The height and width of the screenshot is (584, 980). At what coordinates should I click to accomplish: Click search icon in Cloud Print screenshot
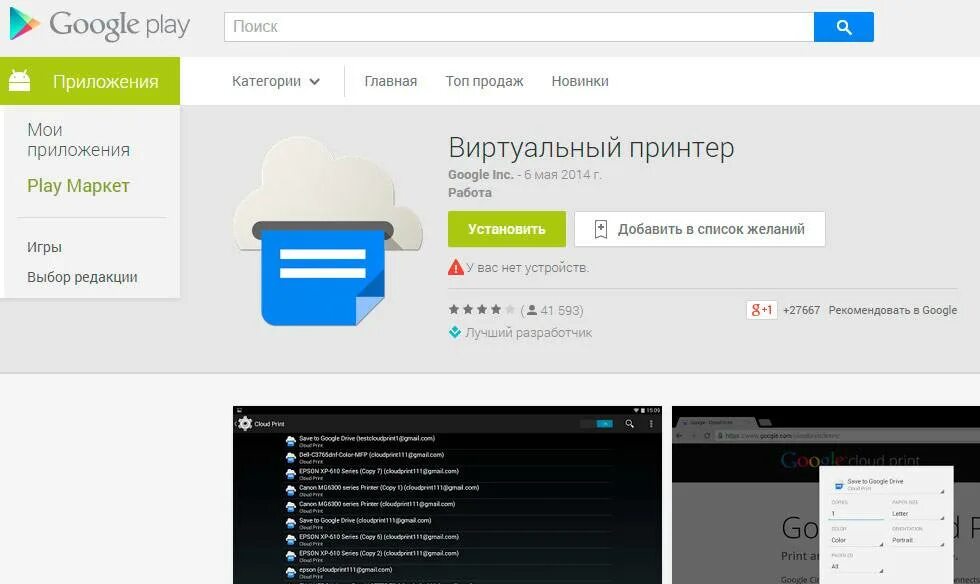pos(629,424)
